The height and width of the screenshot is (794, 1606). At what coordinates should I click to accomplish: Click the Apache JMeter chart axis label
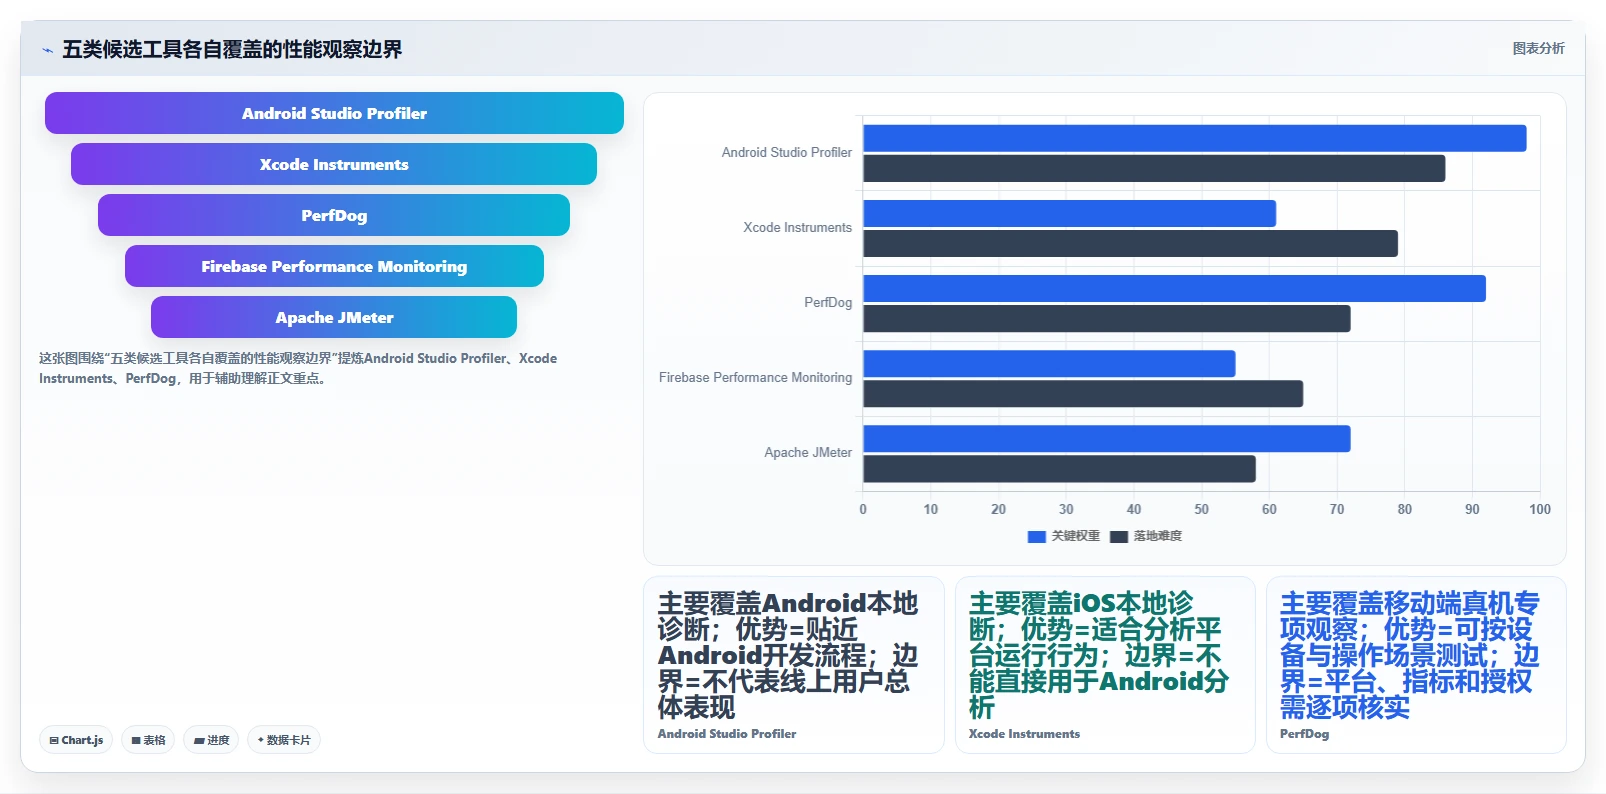point(808,453)
